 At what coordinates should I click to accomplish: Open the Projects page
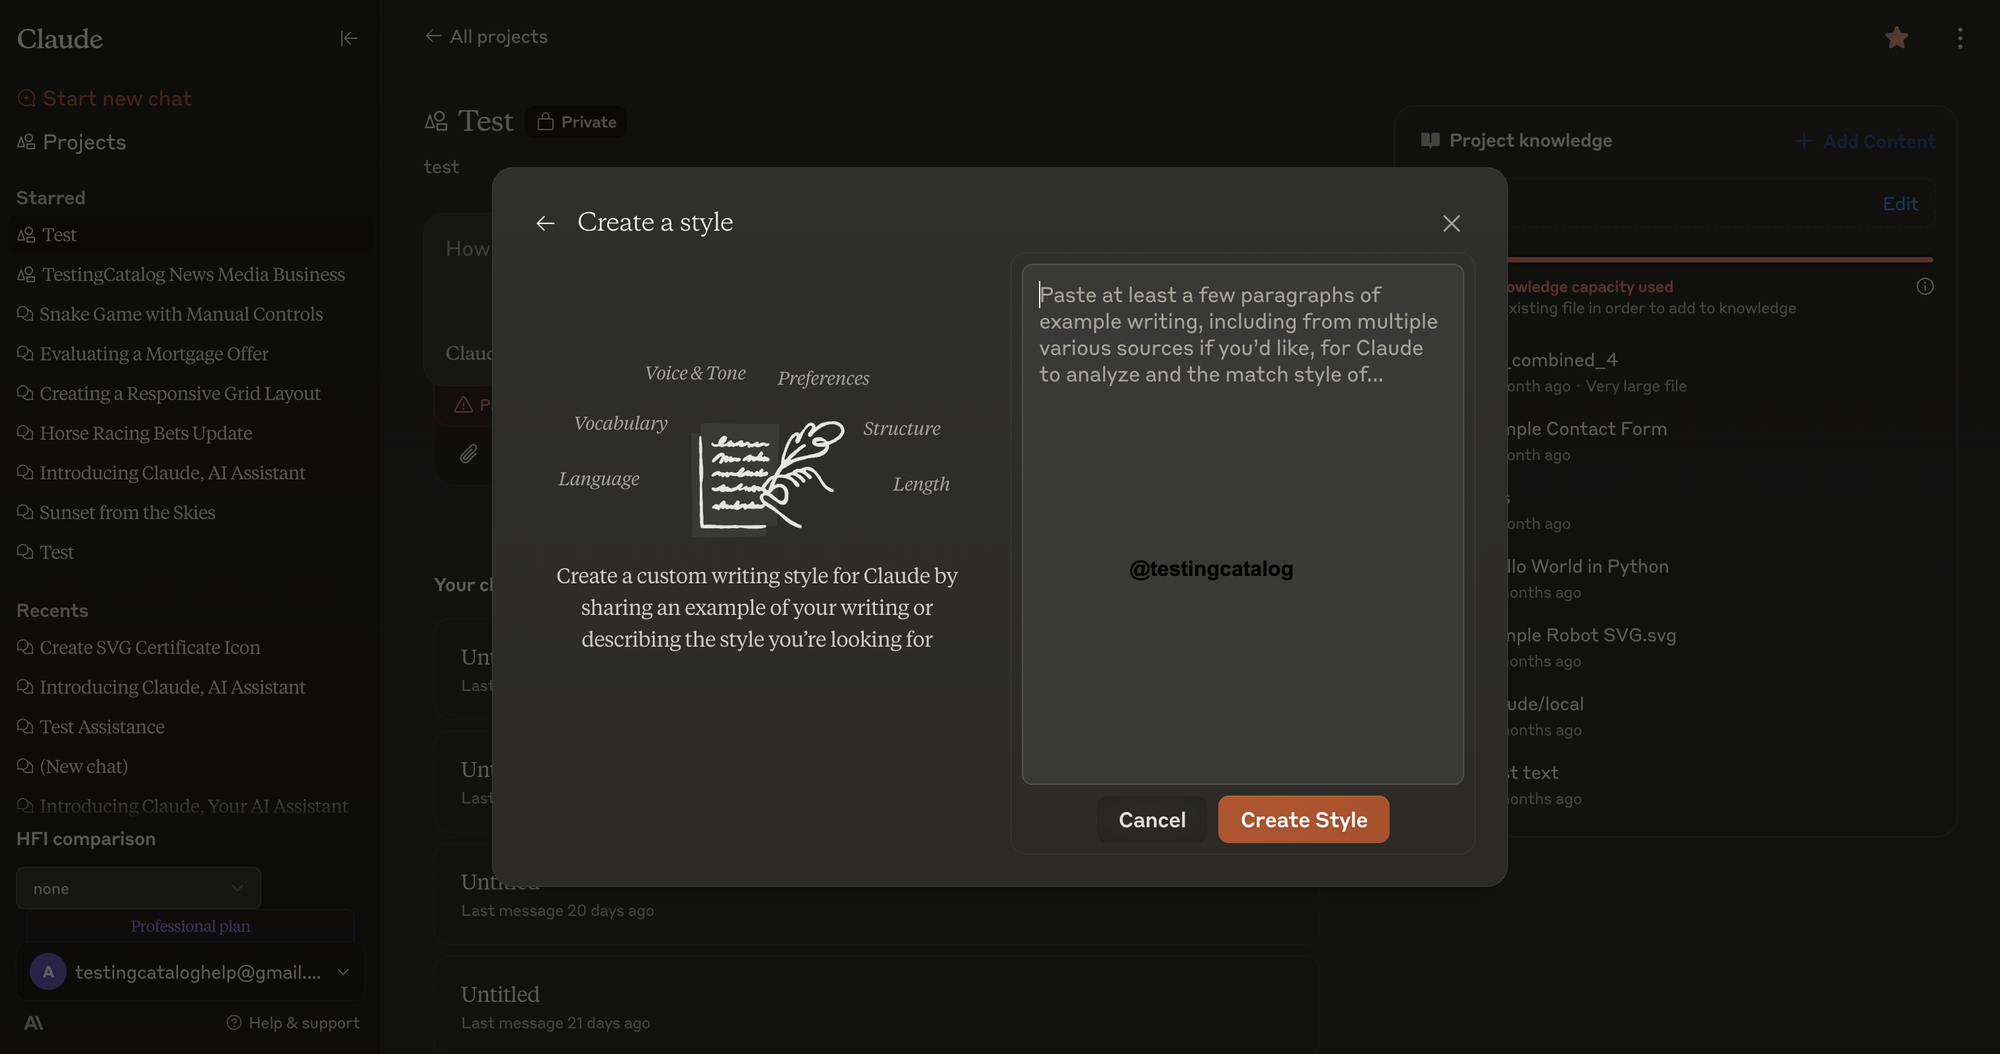(x=72, y=142)
